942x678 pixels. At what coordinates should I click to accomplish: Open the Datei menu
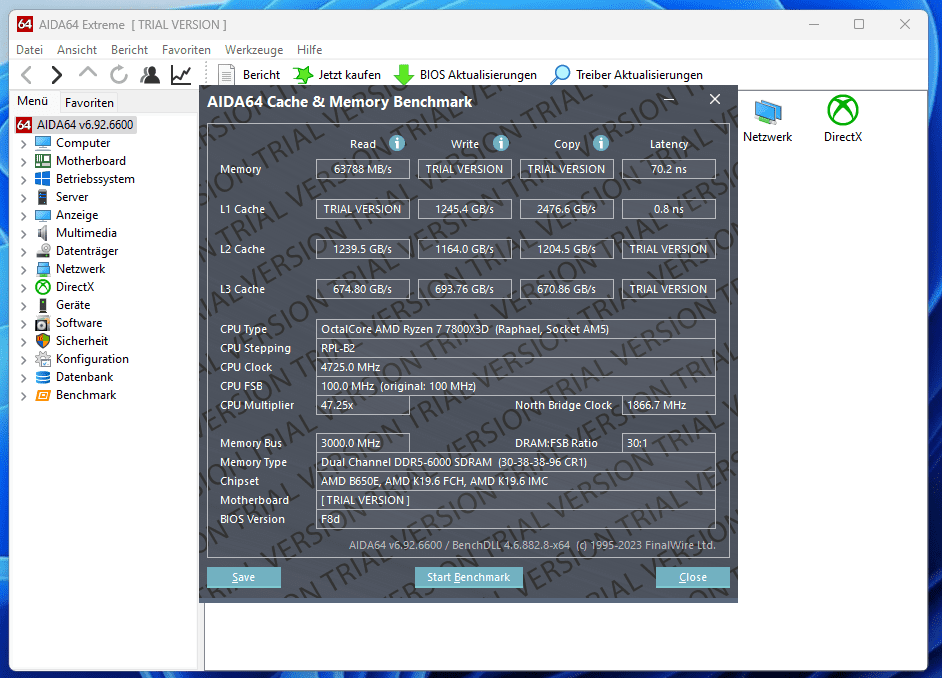point(29,50)
